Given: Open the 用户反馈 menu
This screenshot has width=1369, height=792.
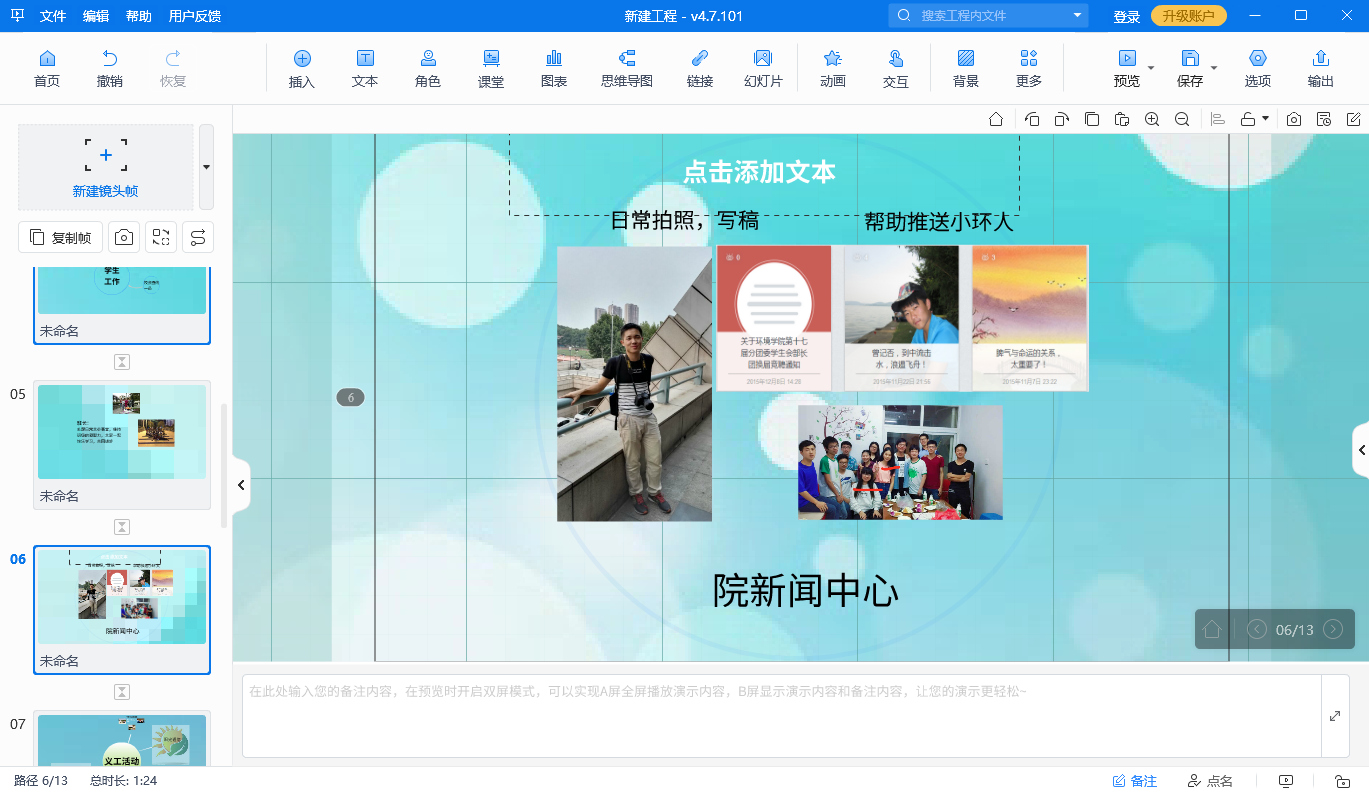Looking at the screenshot, I should tap(195, 16).
